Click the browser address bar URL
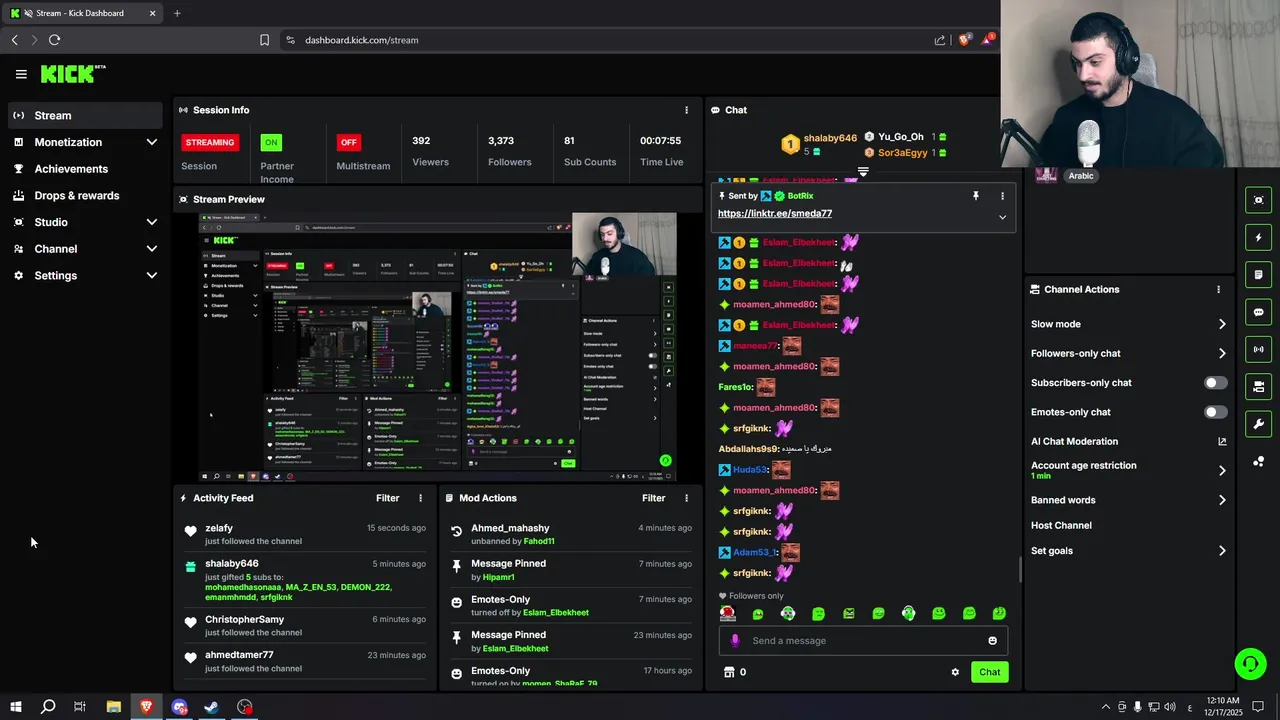1280x720 pixels. [x=362, y=40]
